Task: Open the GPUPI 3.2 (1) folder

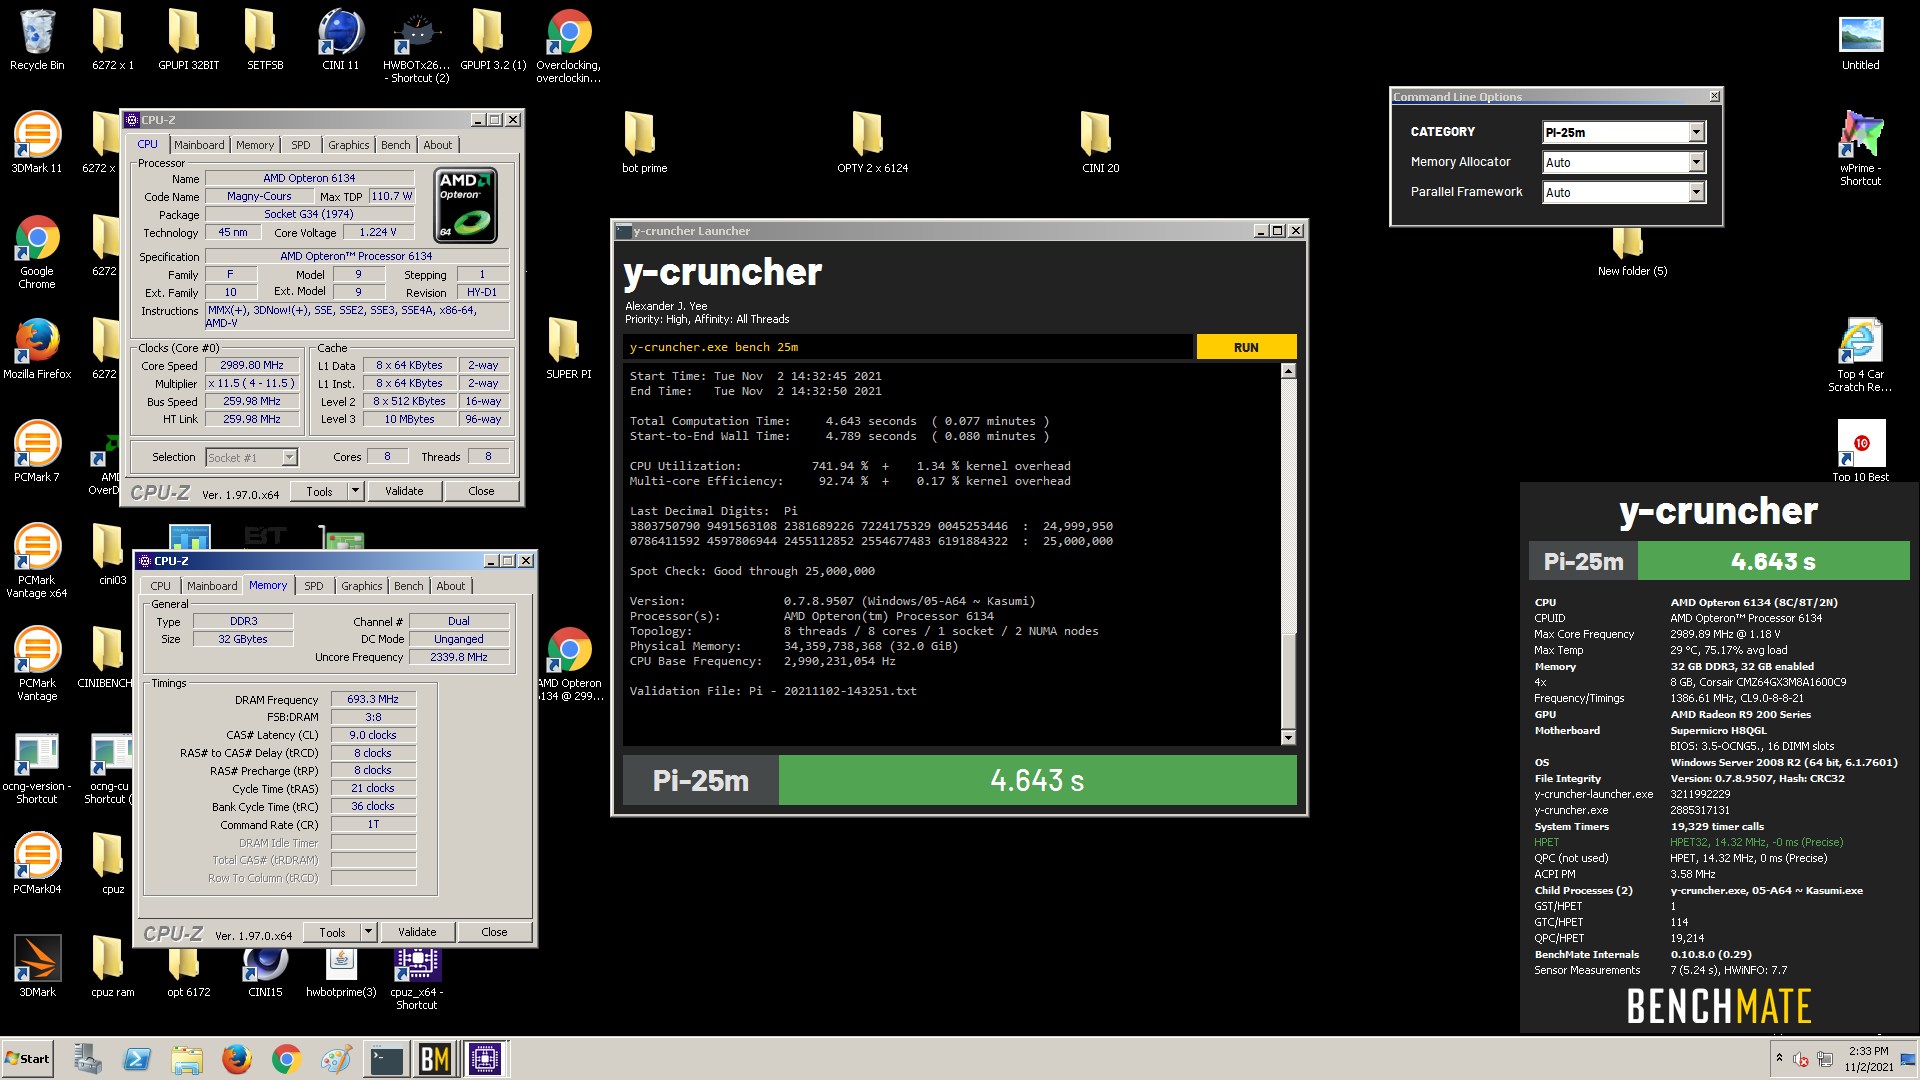Action: 493,40
